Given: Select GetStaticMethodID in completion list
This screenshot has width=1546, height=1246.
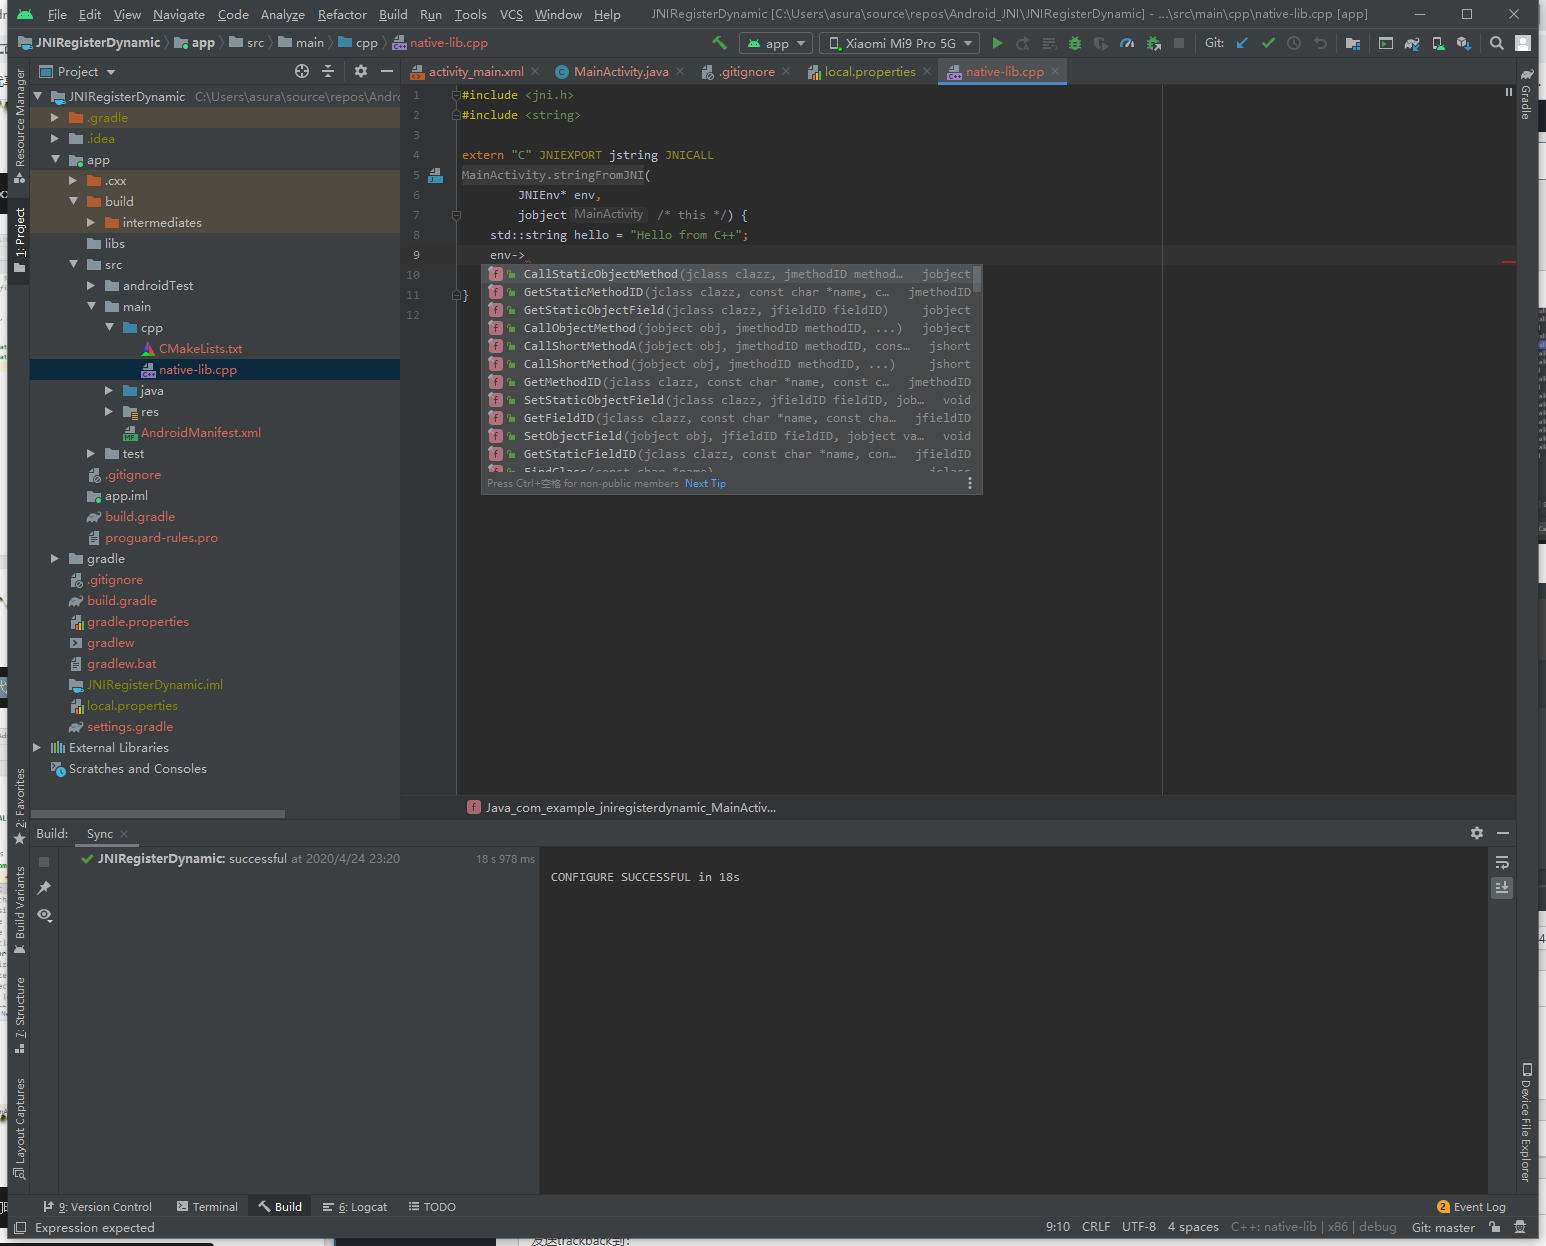Looking at the screenshot, I should pos(583,292).
